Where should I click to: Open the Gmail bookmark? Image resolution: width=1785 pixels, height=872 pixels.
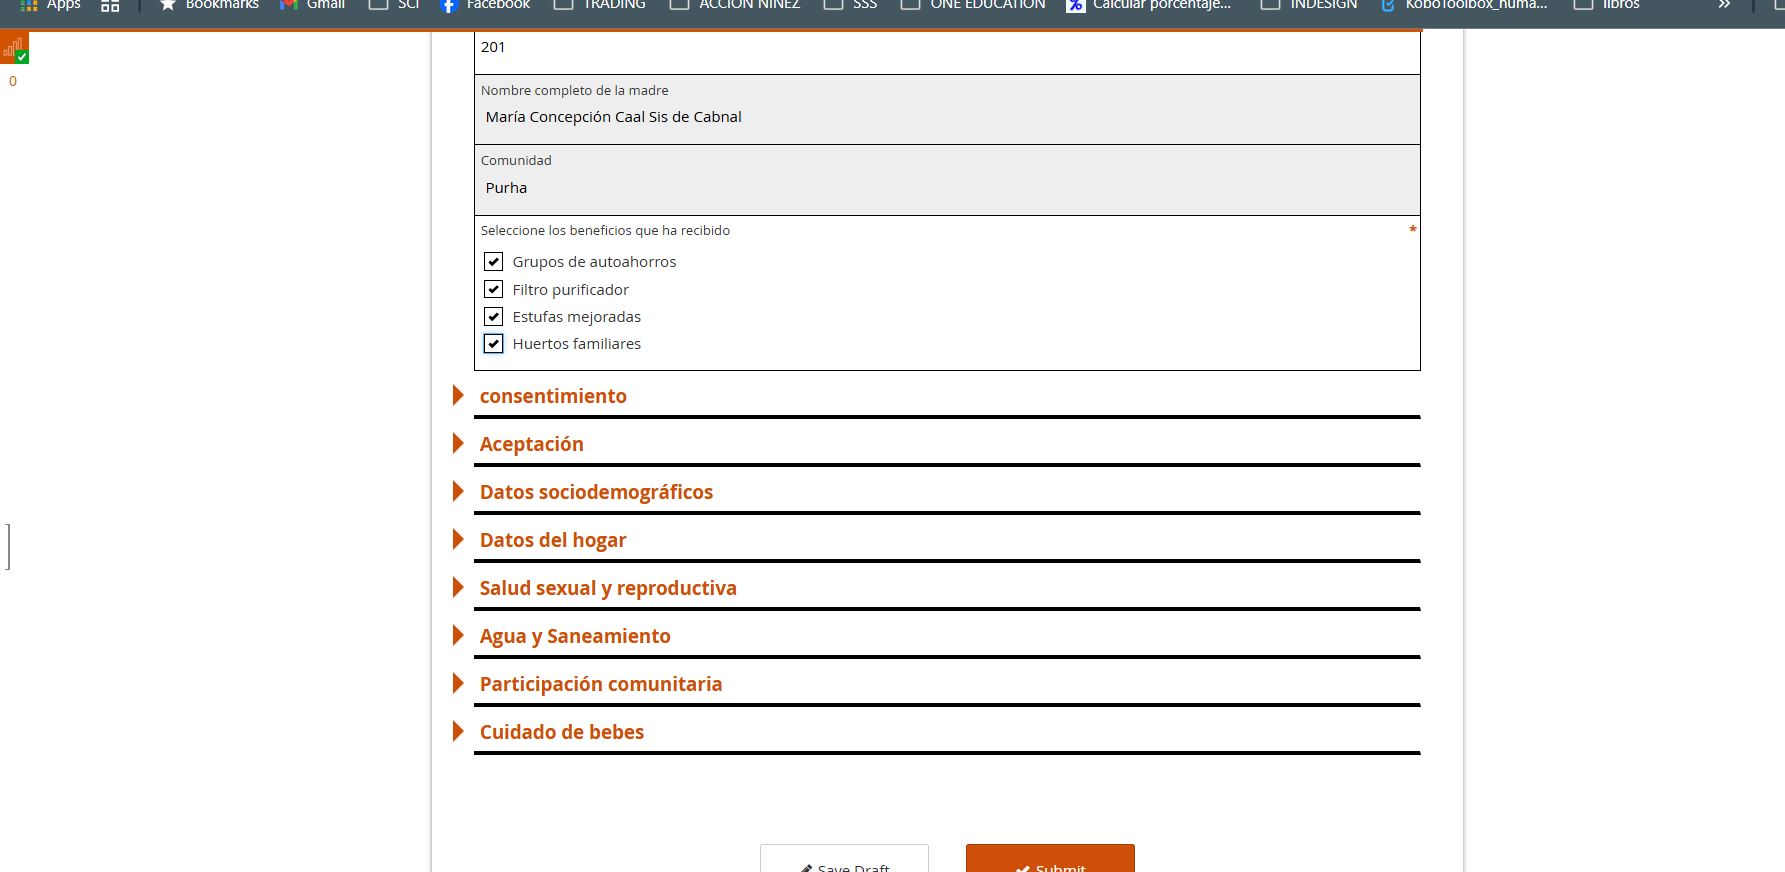pos(313,5)
